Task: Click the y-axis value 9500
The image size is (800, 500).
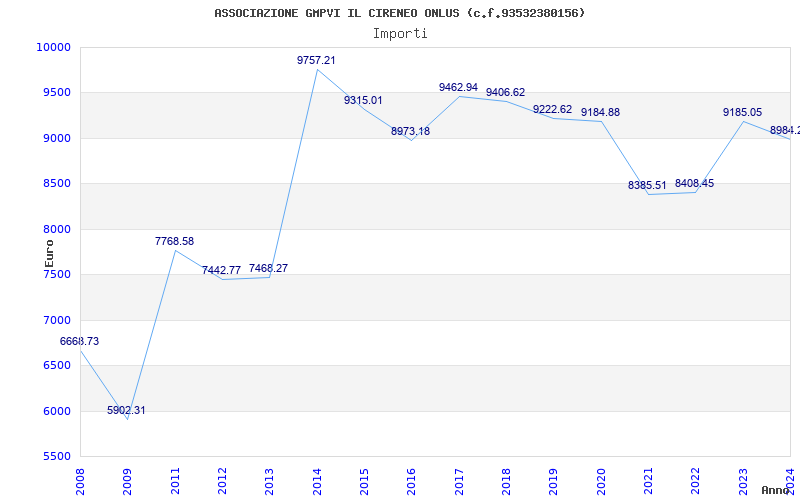Action: tap(56, 93)
